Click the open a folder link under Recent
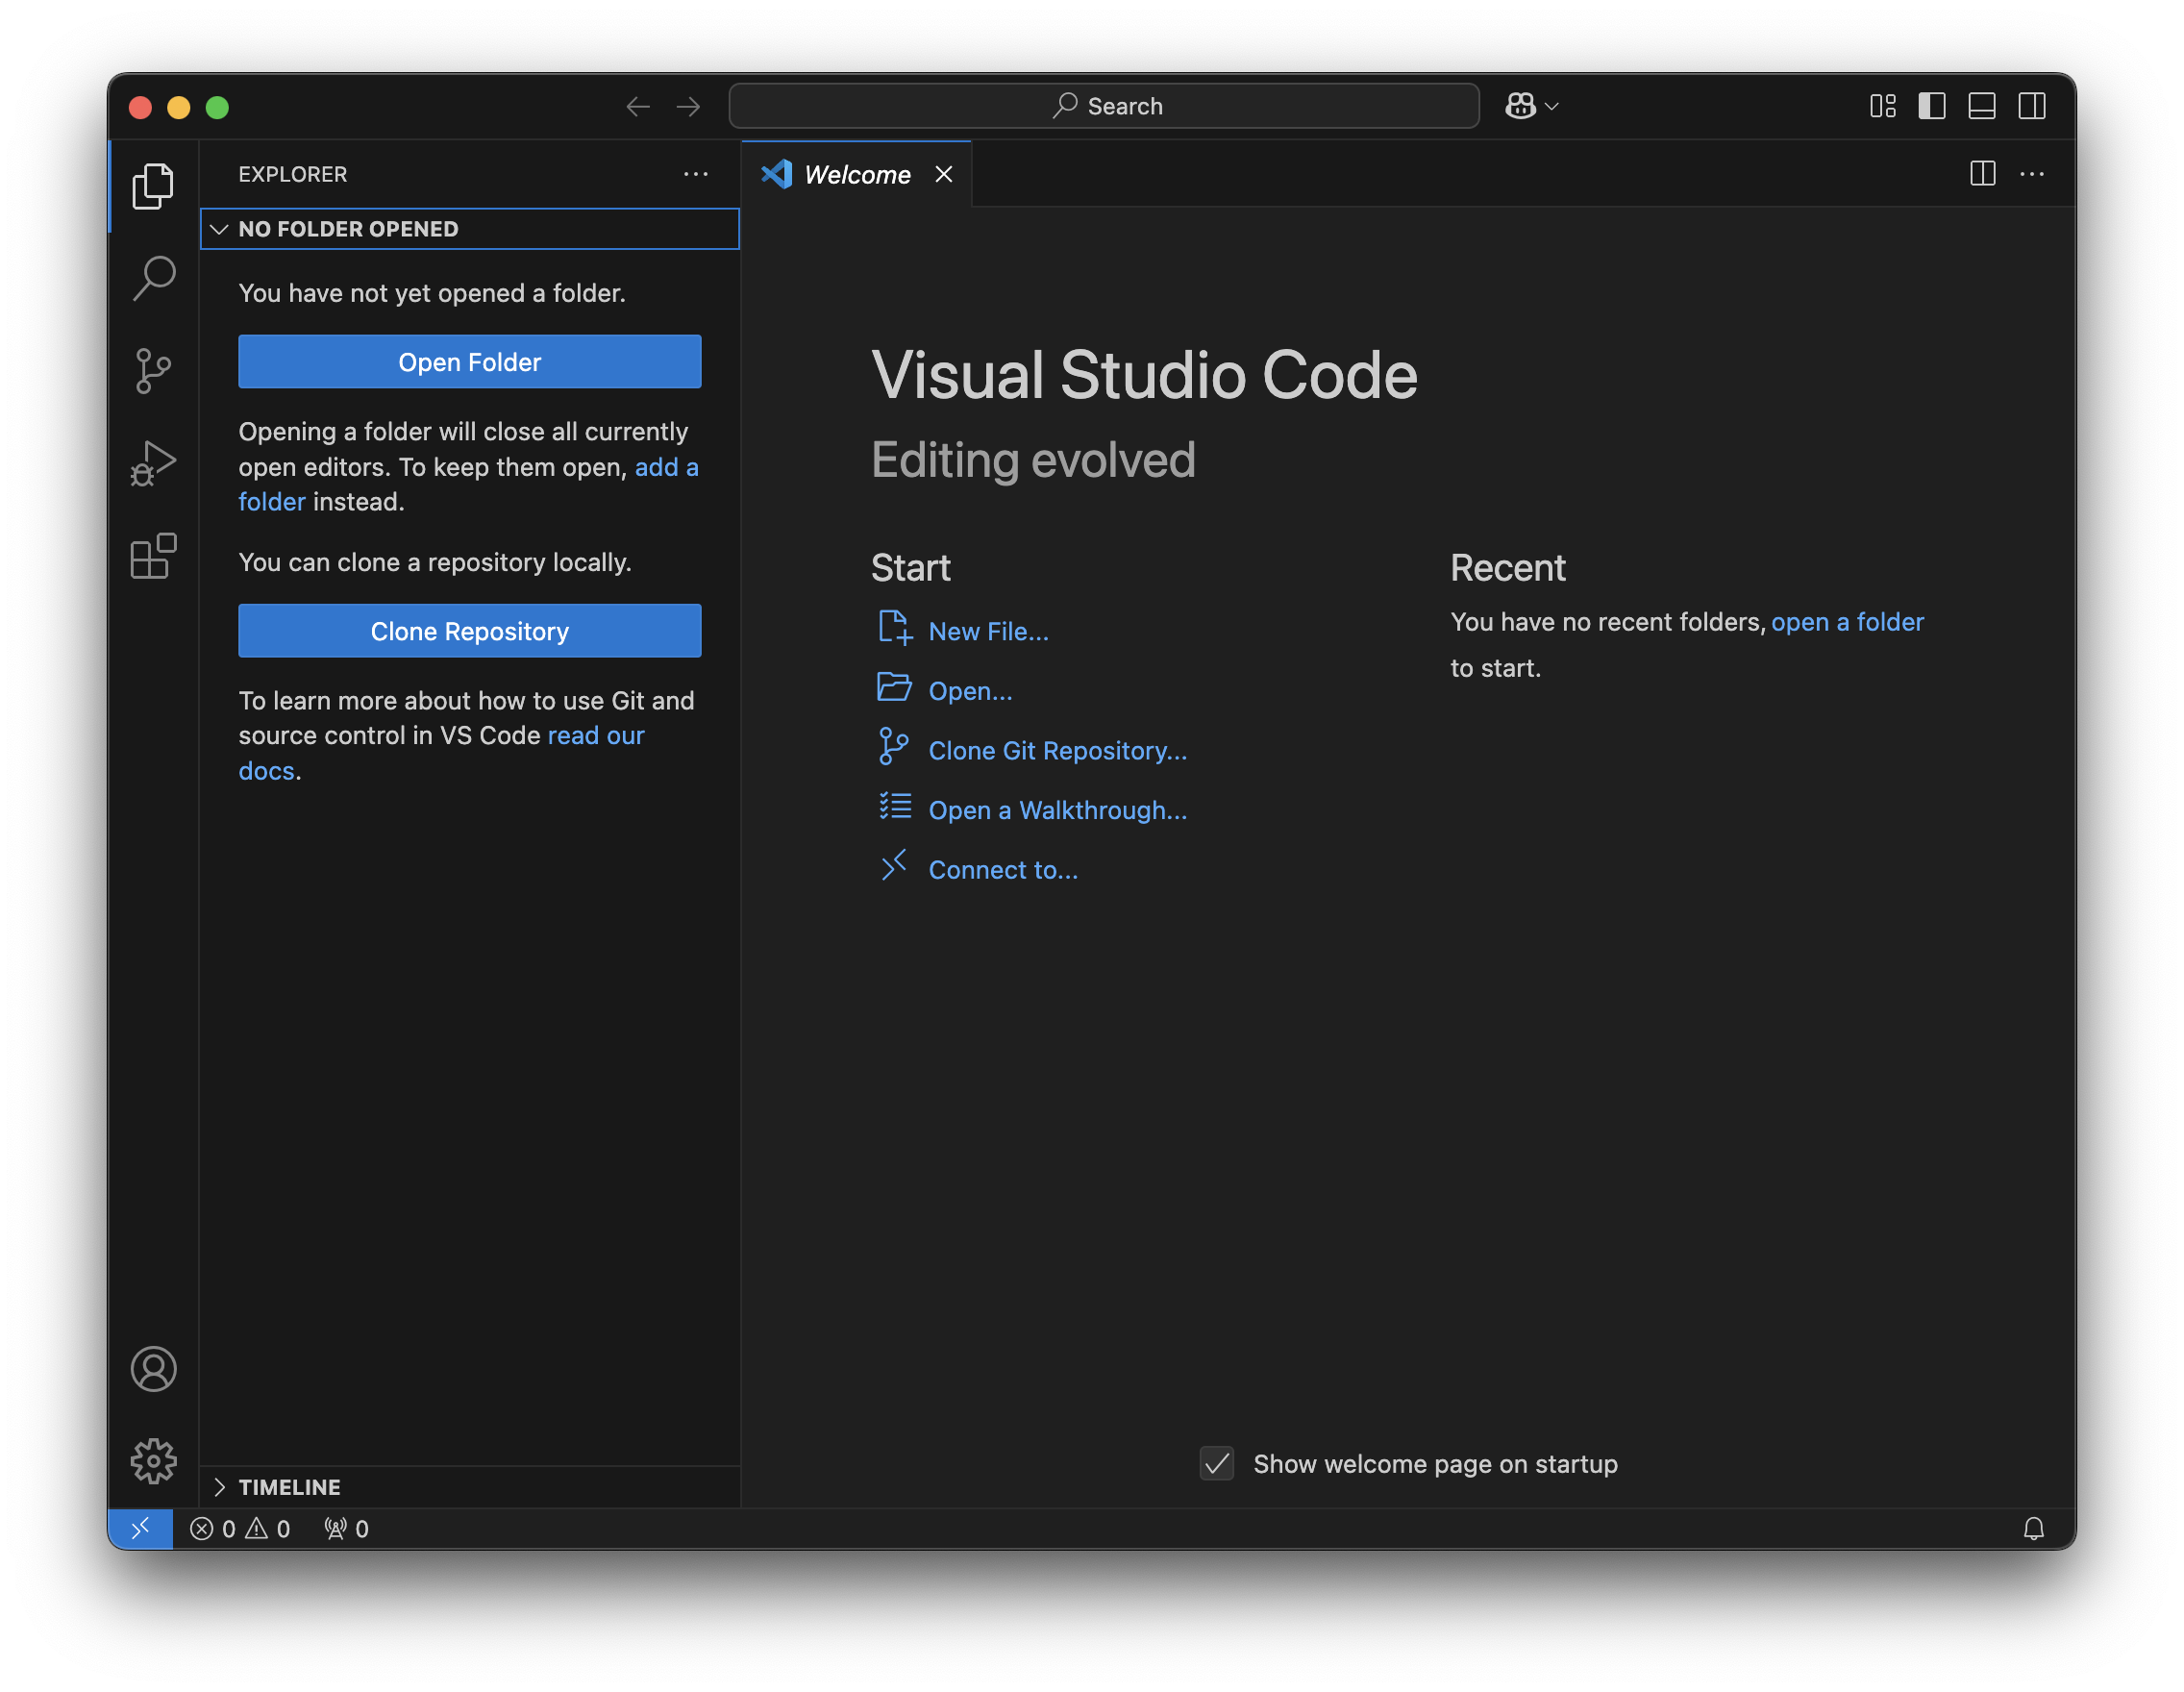2184x1692 pixels. (1846, 622)
